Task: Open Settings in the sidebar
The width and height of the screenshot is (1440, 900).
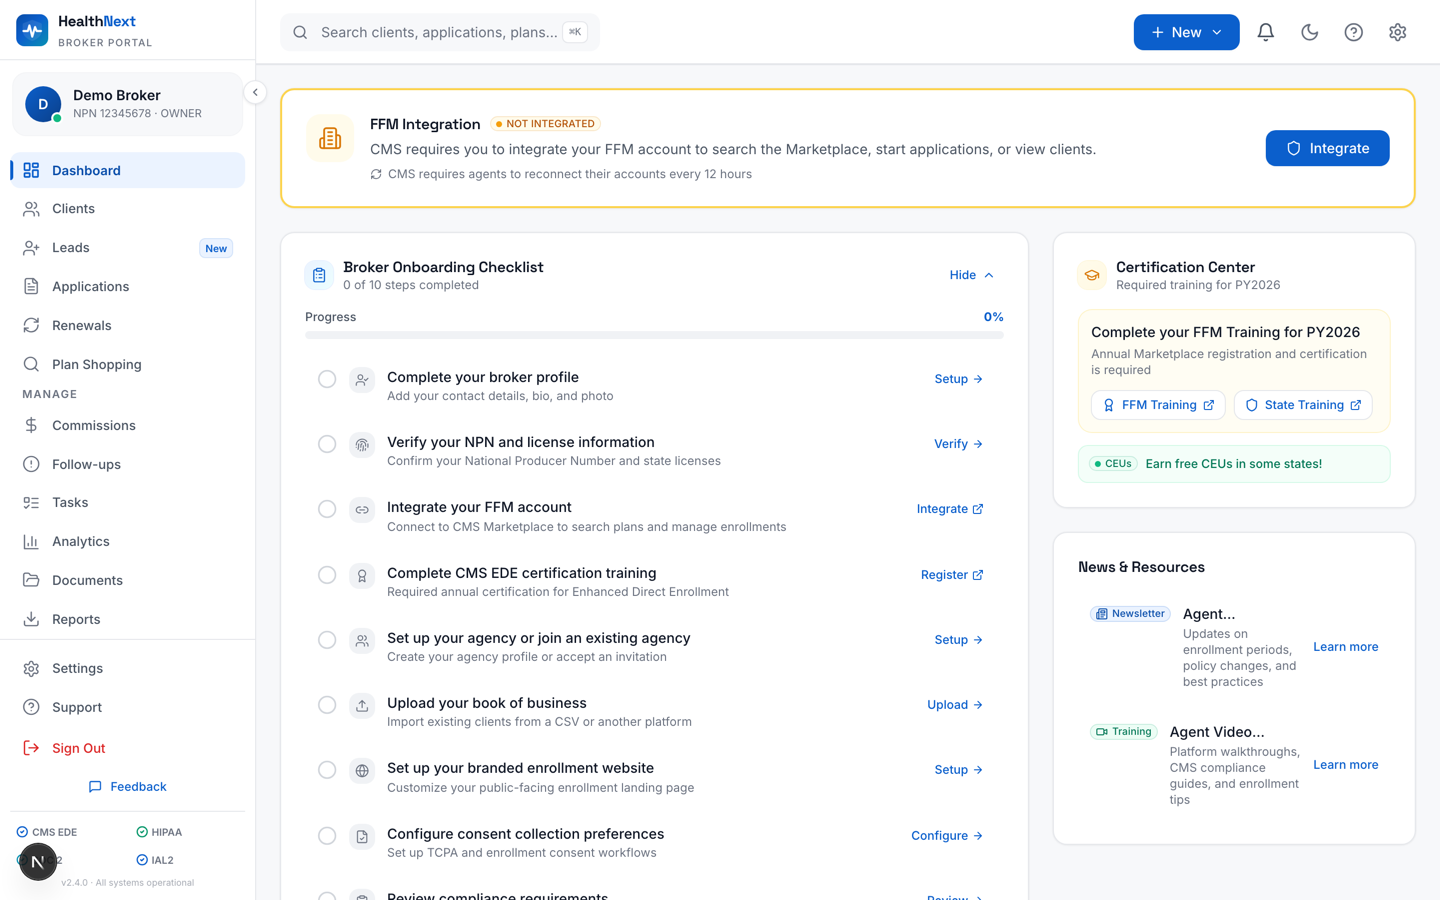Action: pos(128,669)
